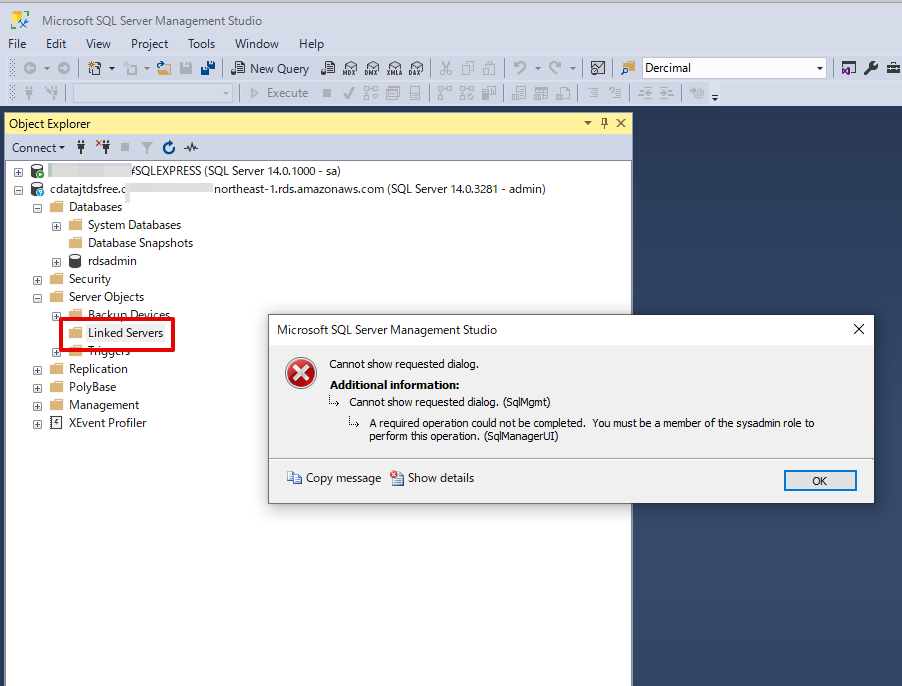
Task: Open the Project menu
Action: pyautogui.click(x=150, y=44)
